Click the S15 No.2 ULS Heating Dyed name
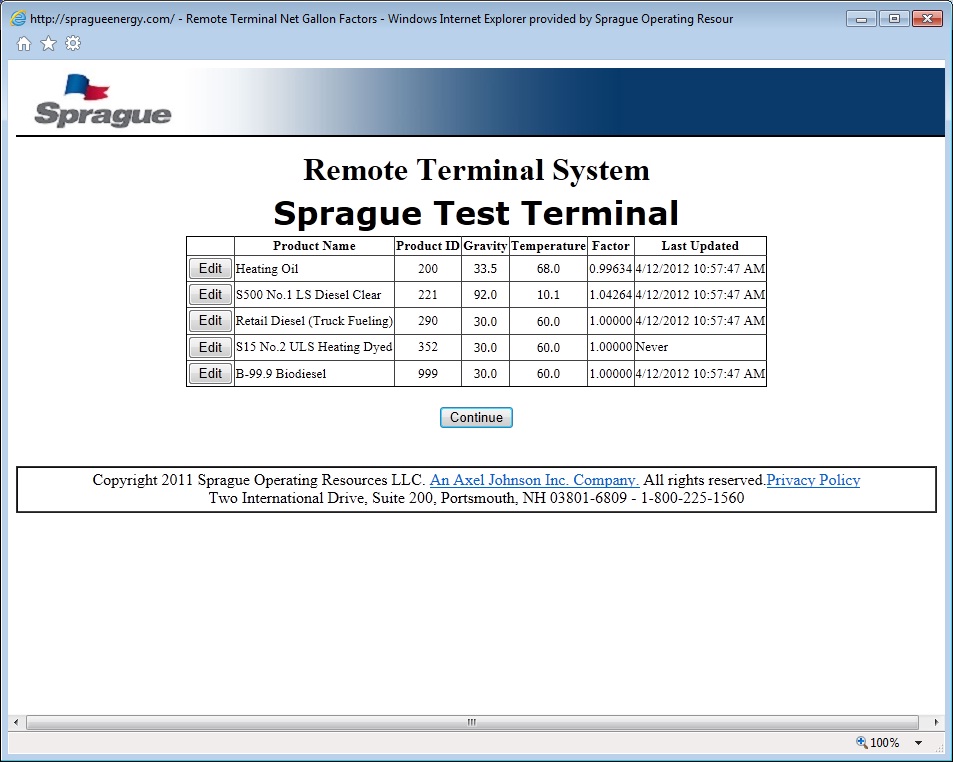This screenshot has height=762, width=953. [314, 347]
